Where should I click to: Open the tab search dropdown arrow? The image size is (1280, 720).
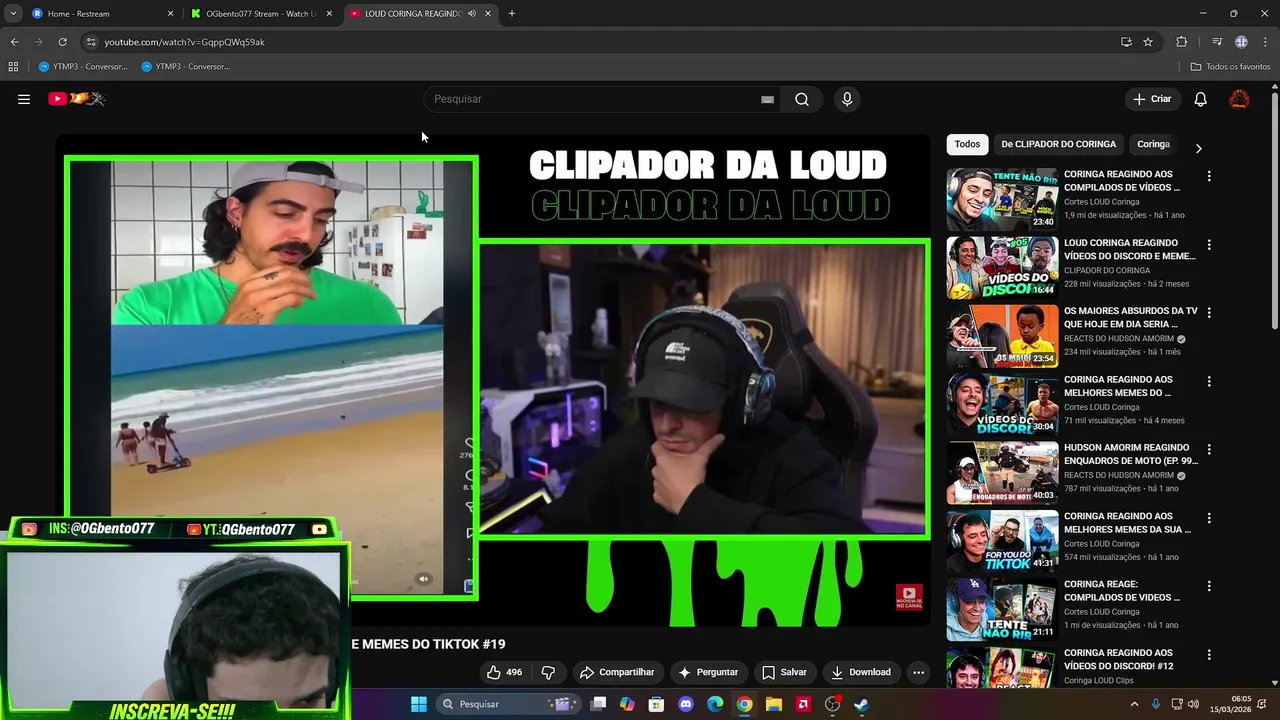(x=13, y=13)
